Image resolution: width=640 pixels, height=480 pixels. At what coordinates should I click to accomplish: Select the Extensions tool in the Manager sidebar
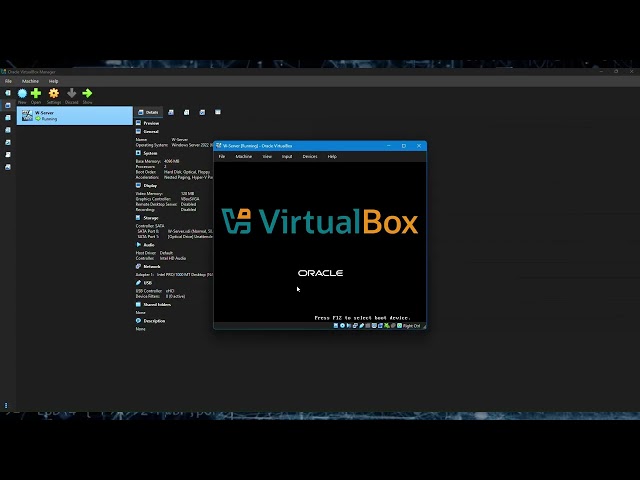[8, 118]
